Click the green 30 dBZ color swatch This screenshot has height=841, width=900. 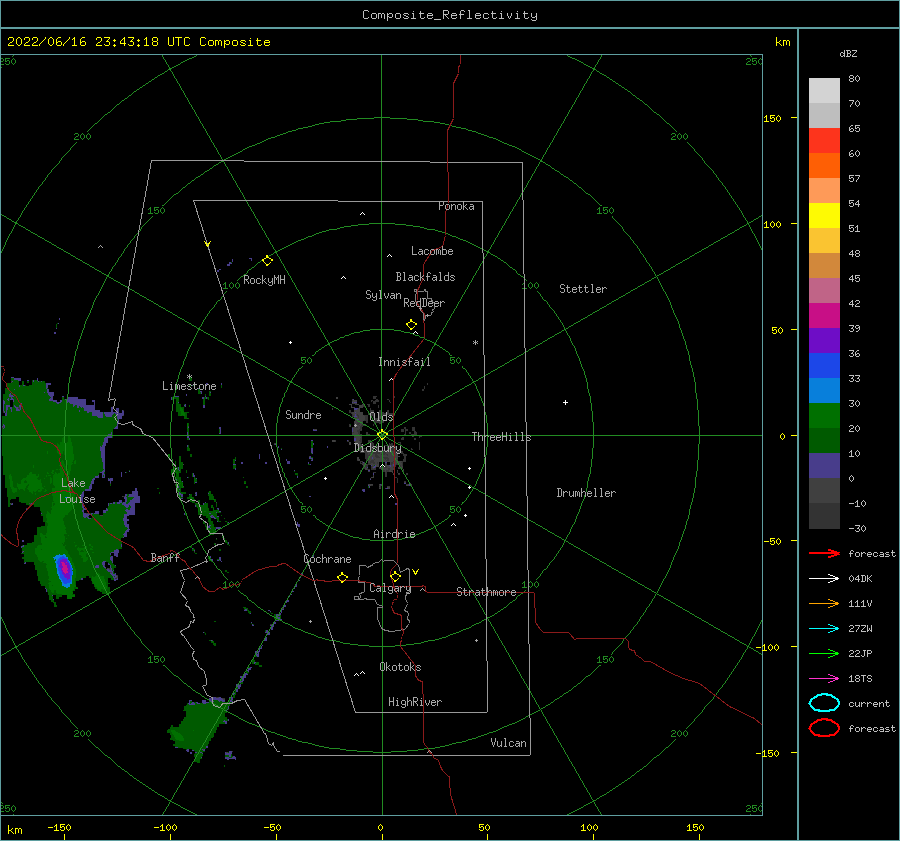[x=824, y=416]
